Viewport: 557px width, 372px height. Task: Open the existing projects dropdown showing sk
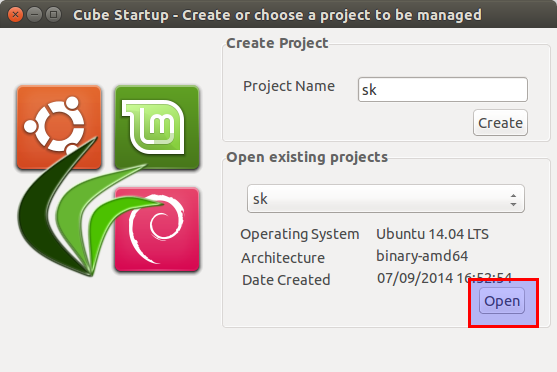385,199
